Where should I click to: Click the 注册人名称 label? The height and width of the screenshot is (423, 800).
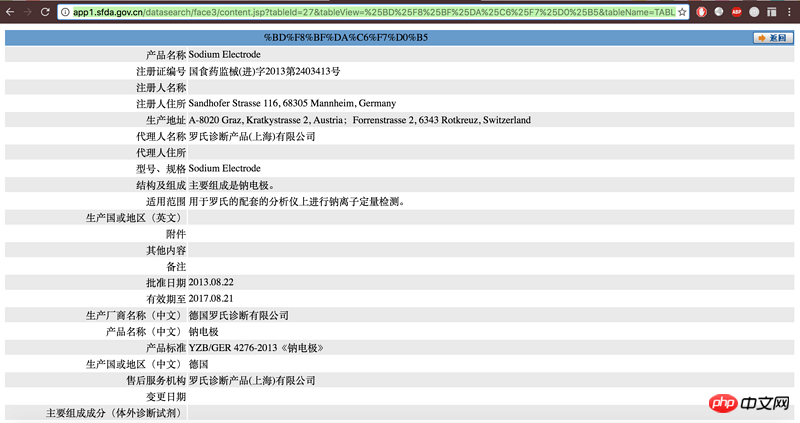(161, 87)
